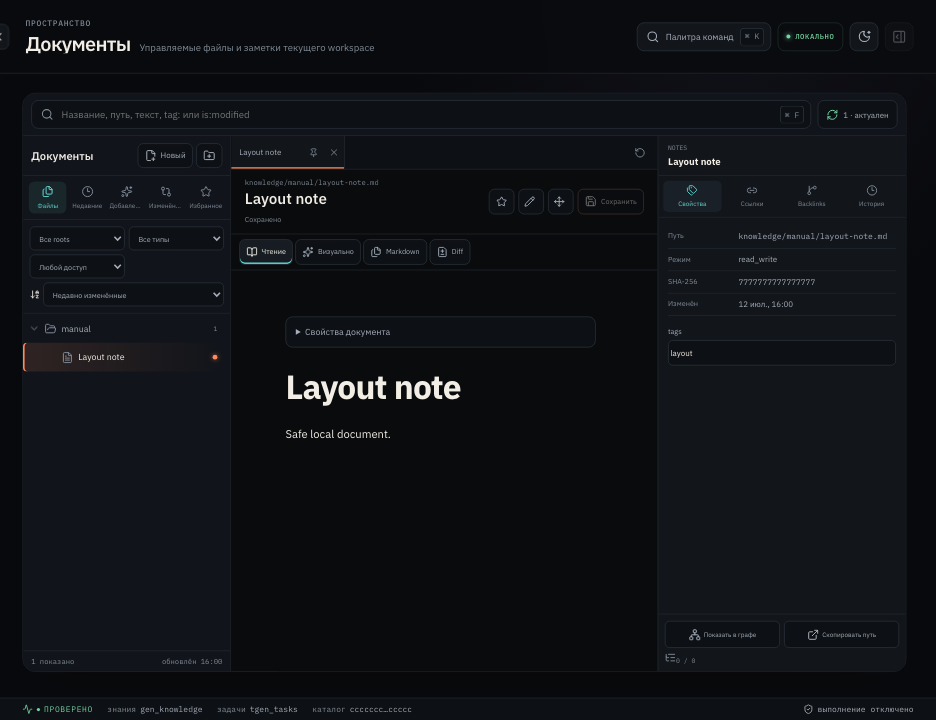Switch to Визуально editor mode
This screenshot has width=936, height=720.
(328, 251)
